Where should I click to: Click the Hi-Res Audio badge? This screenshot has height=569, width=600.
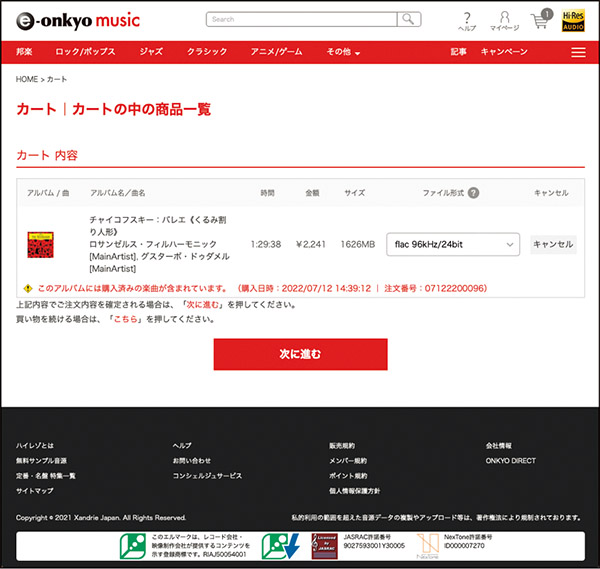tap(573, 20)
